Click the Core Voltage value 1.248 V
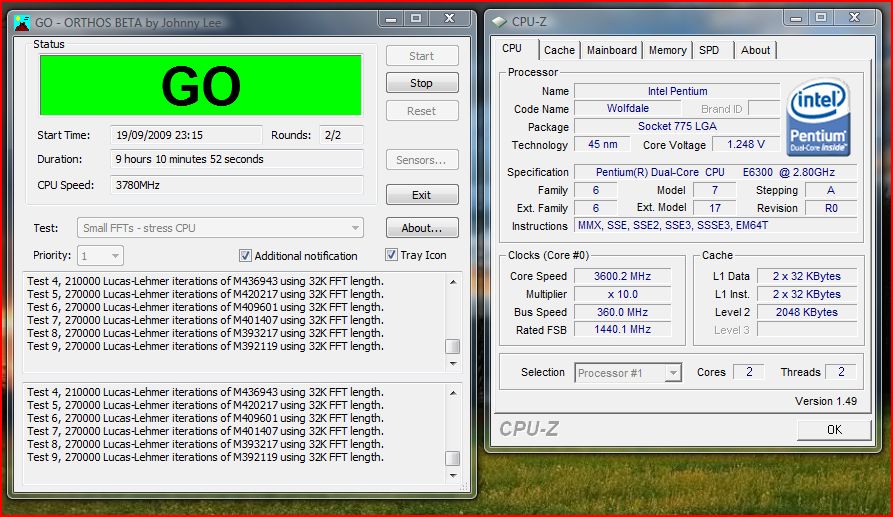The width and height of the screenshot is (893, 517). point(745,144)
